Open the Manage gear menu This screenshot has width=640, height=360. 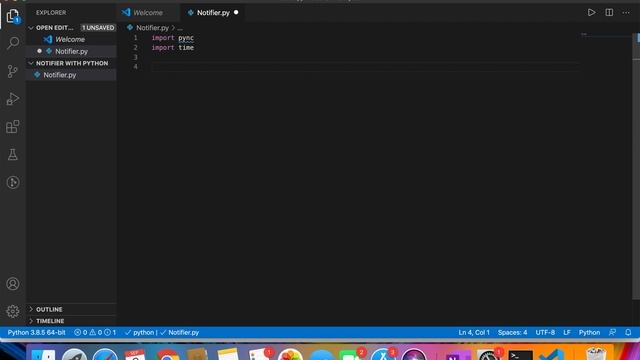(x=13, y=311)
